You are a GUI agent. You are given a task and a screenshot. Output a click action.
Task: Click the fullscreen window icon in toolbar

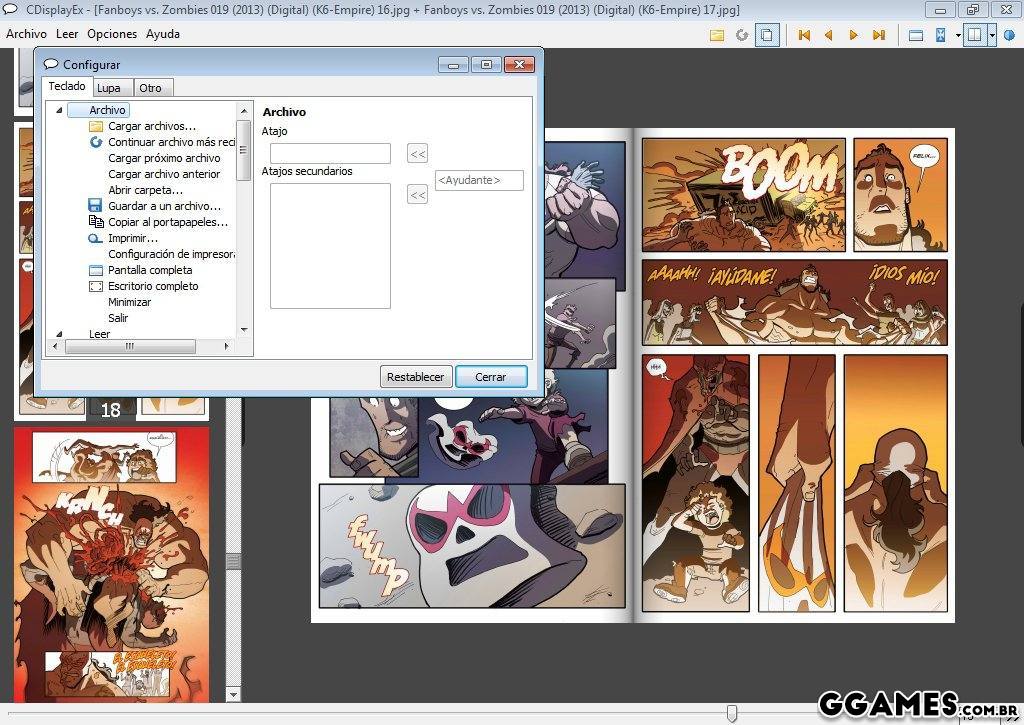point(915,35)
